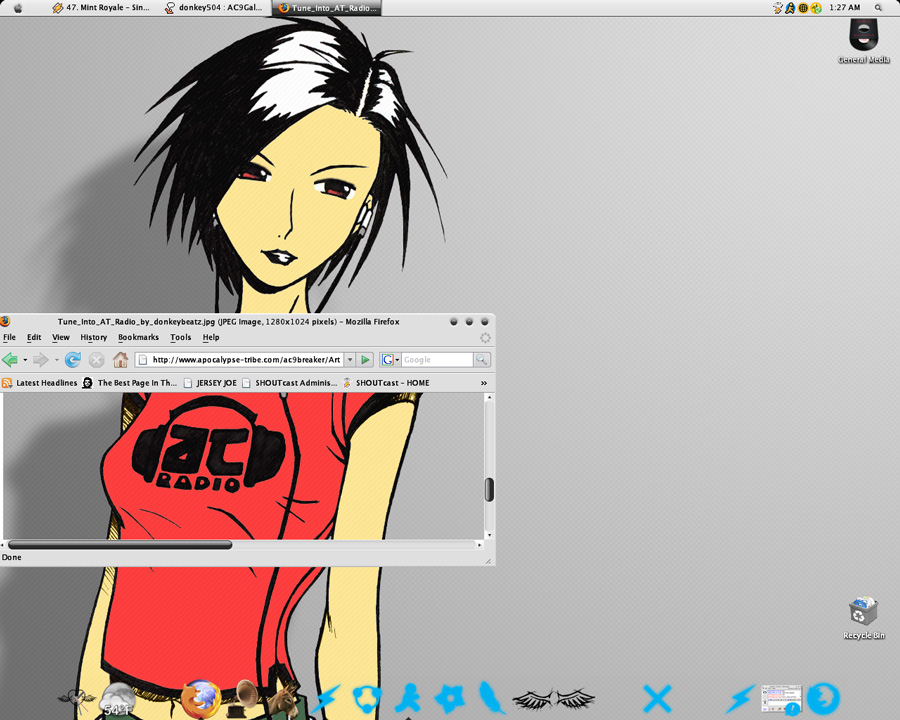Open the JERSEY JOE bookmark
This screenshot has height=720, width=900.
coord(210,383)
